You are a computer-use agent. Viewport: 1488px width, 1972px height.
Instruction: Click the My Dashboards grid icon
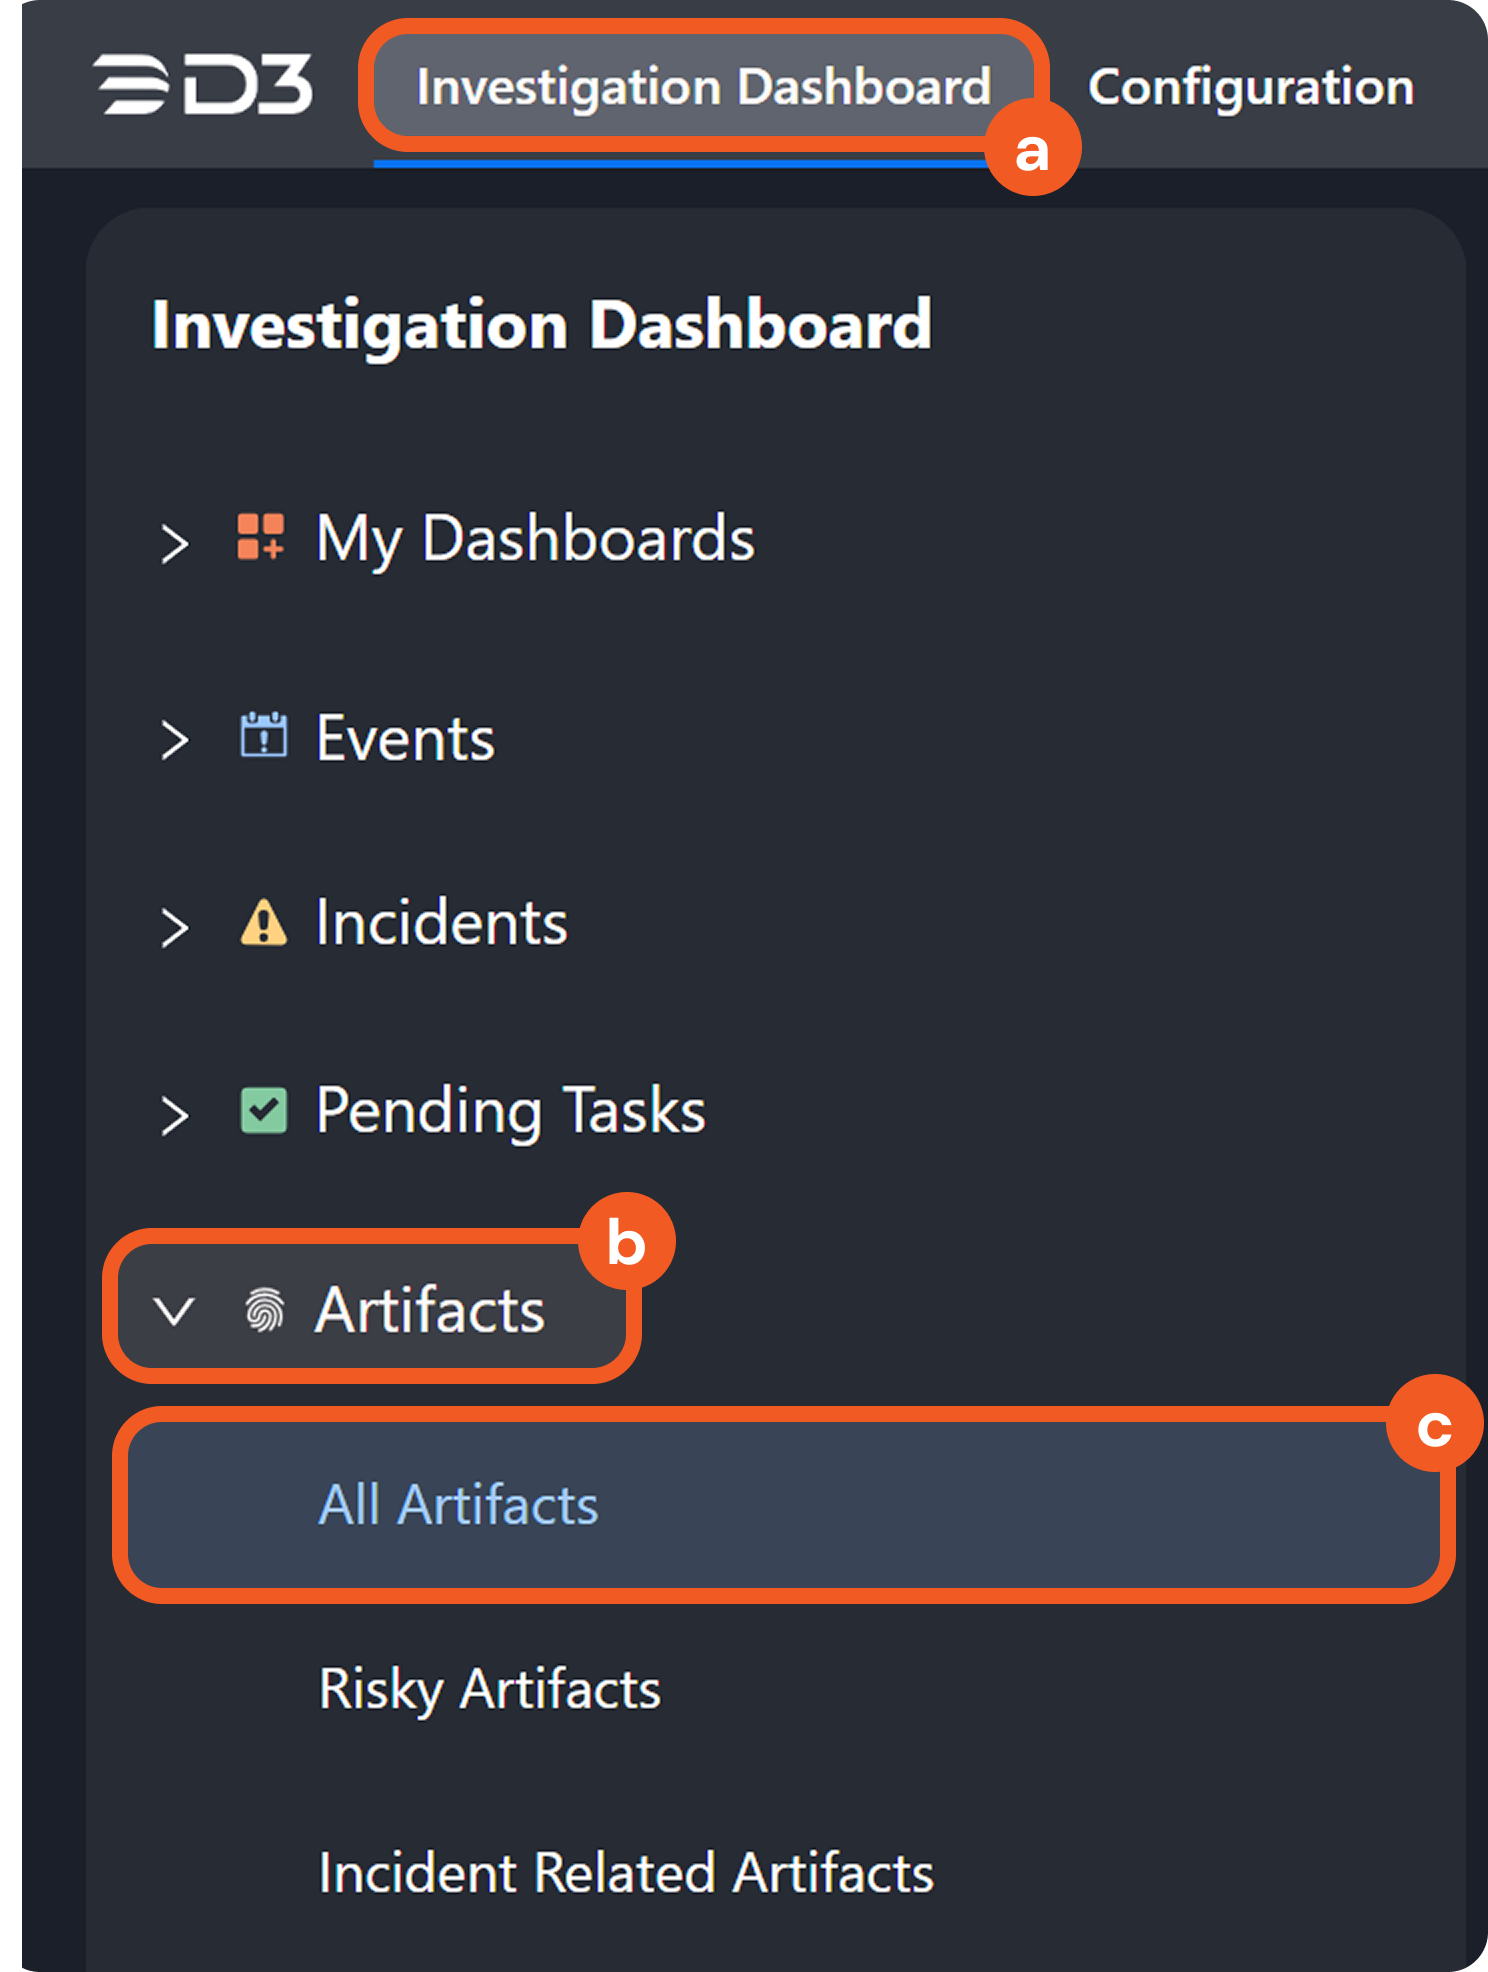(x=261, y=537)
